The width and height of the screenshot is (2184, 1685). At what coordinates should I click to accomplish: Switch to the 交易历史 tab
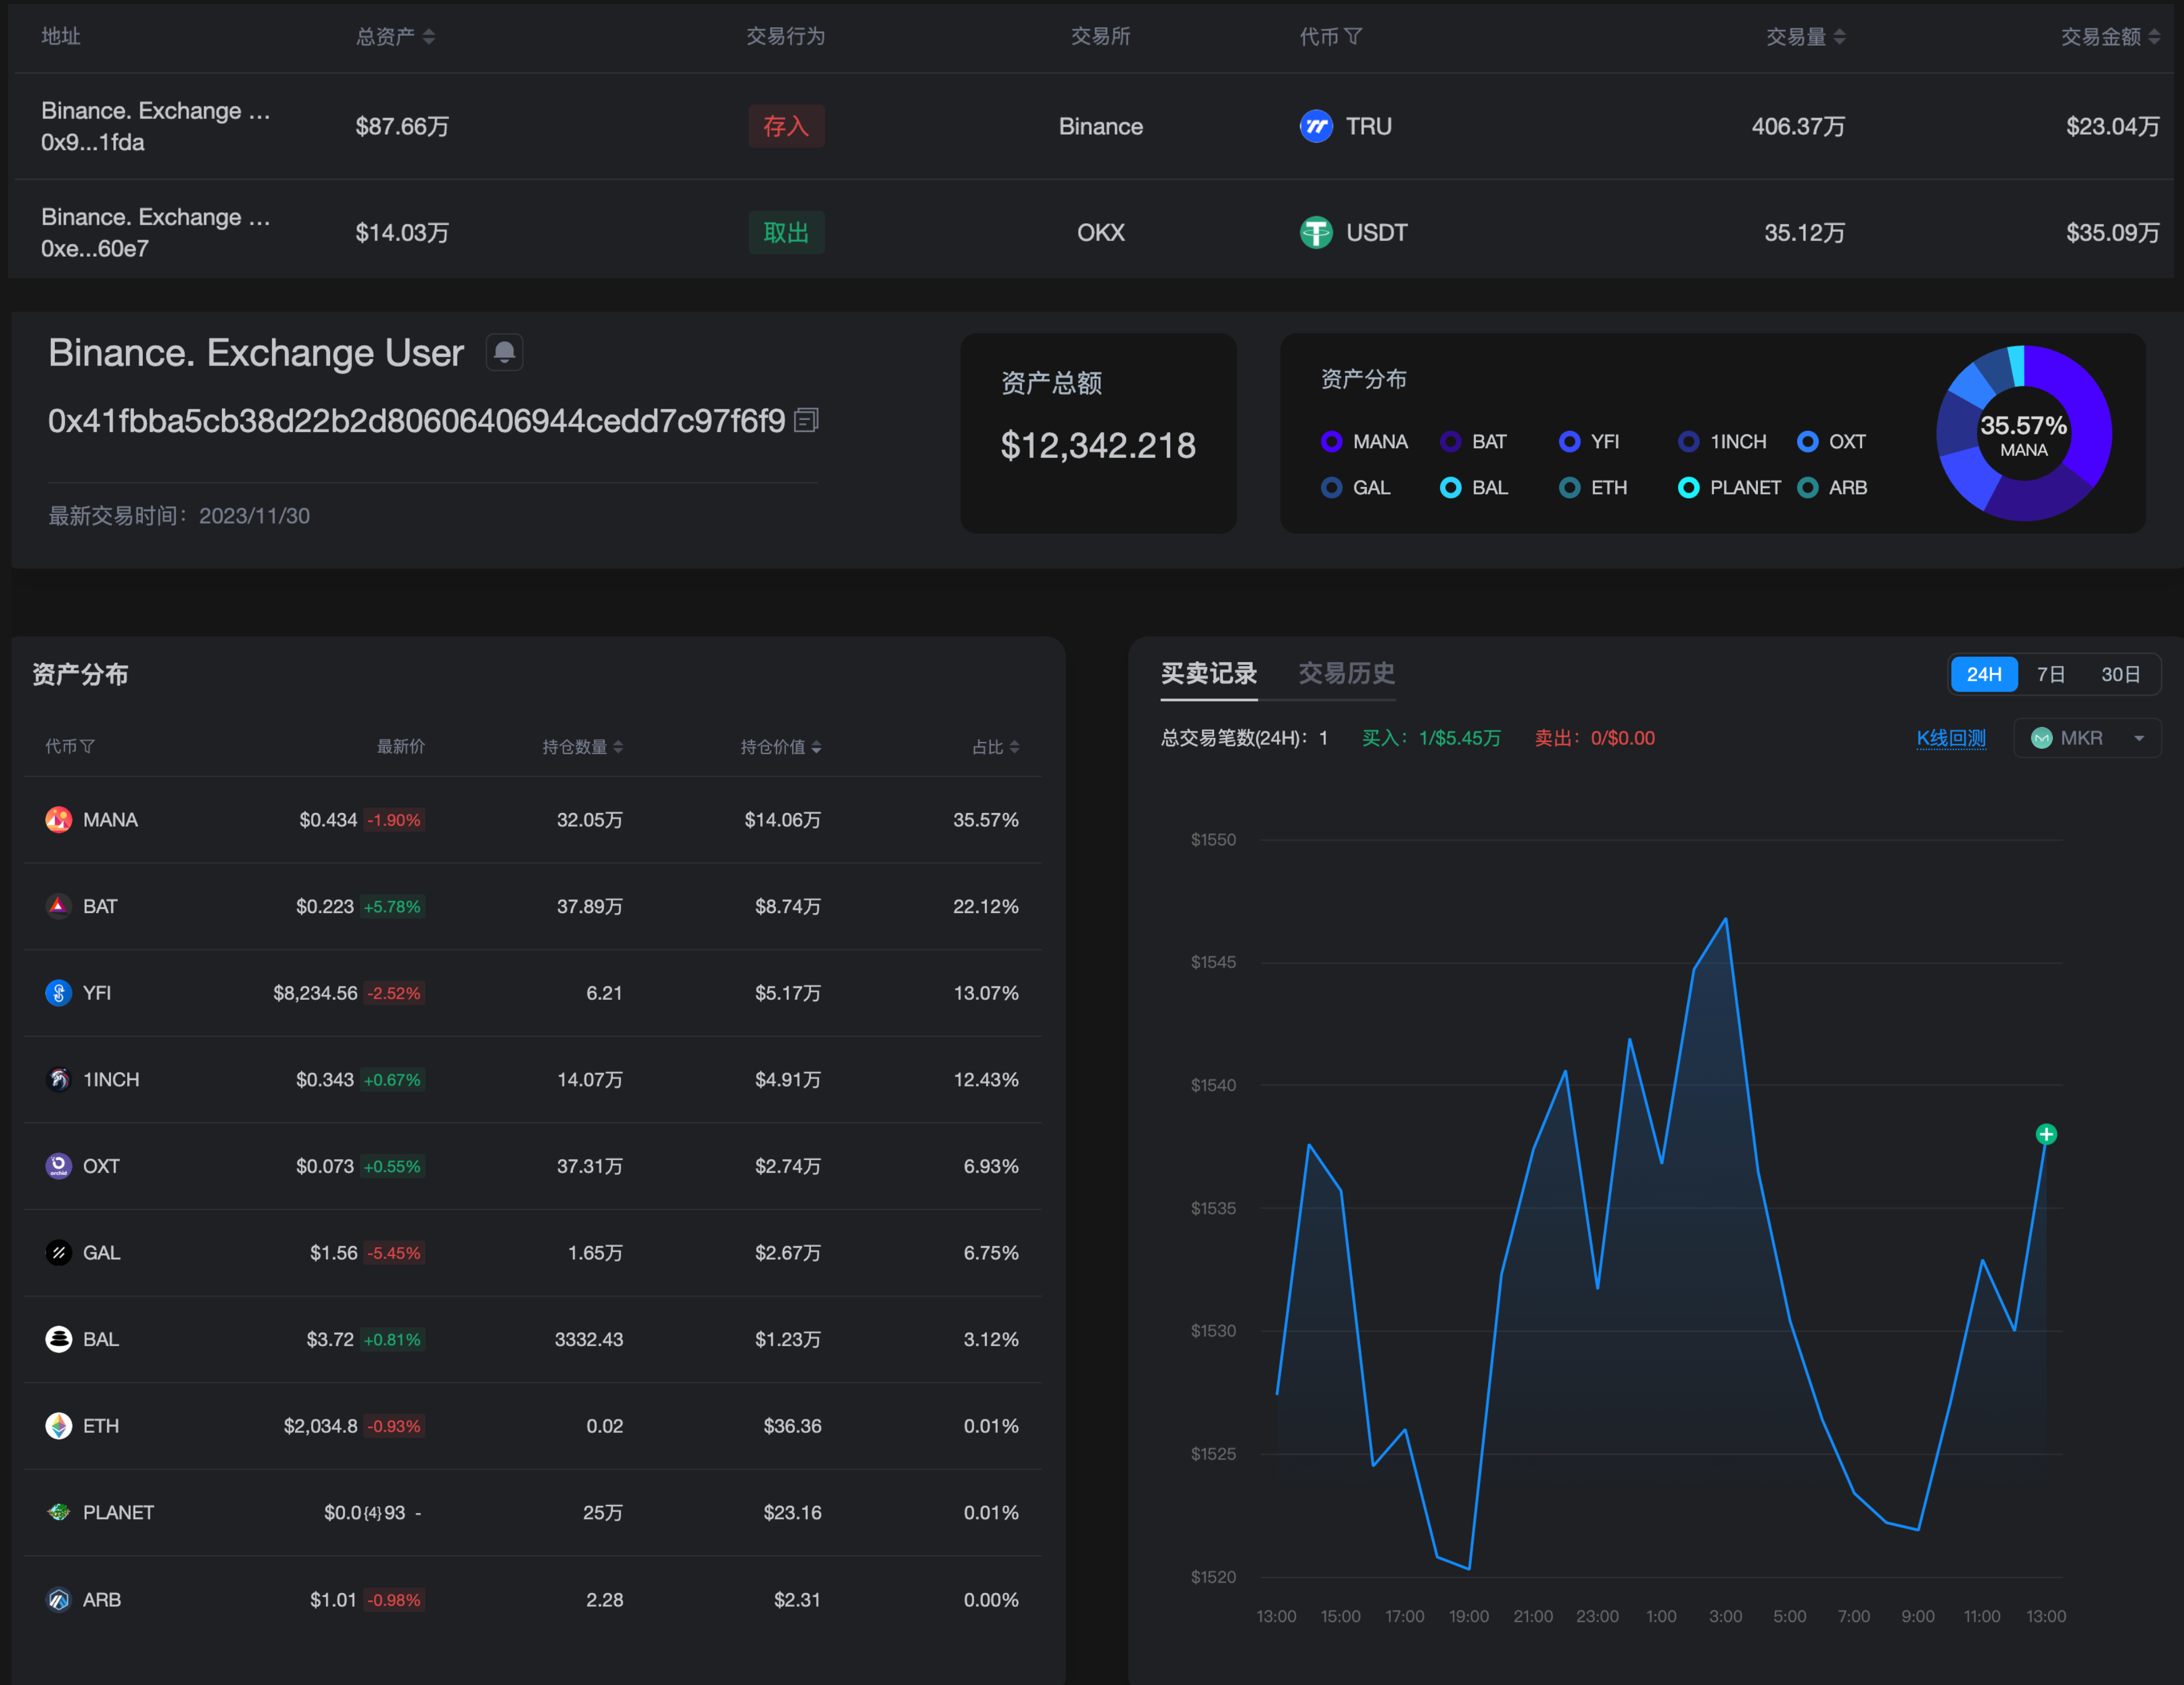(x=1346, y=673)
